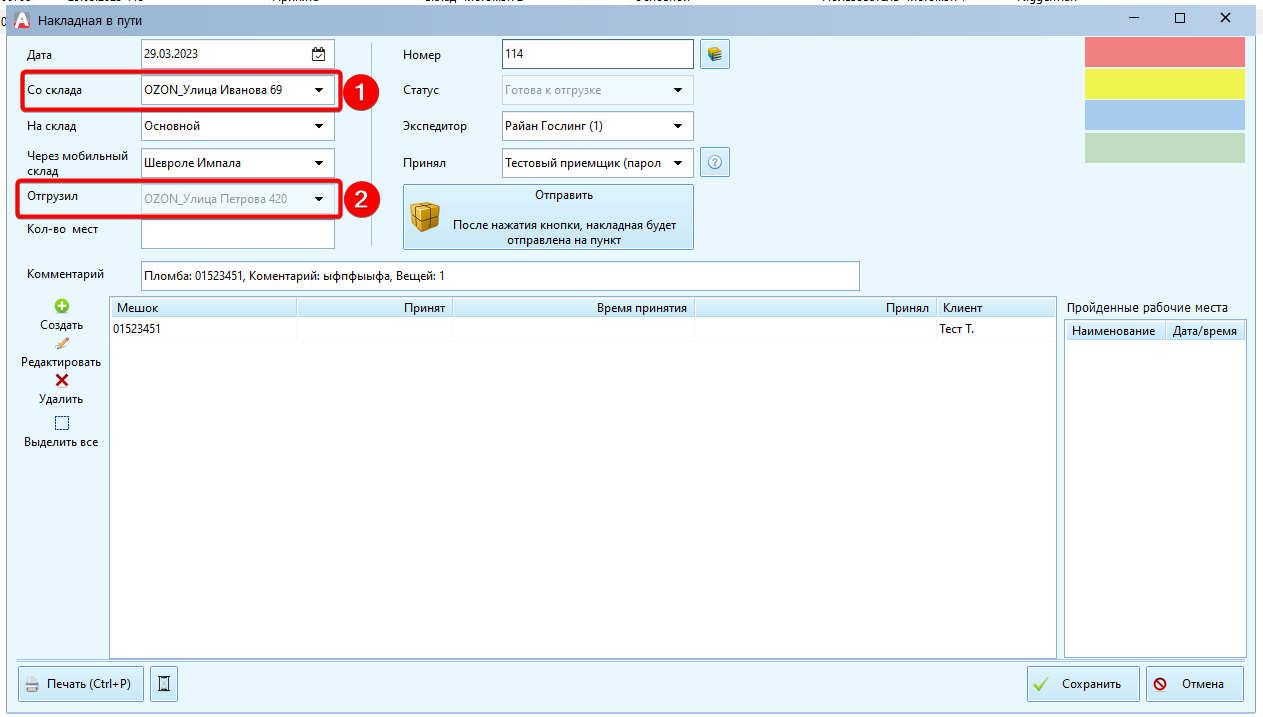The width and height of the screenshot is (1263, 717).
Task: Expand the Со склада dropdown
Action: pos(319,90)
